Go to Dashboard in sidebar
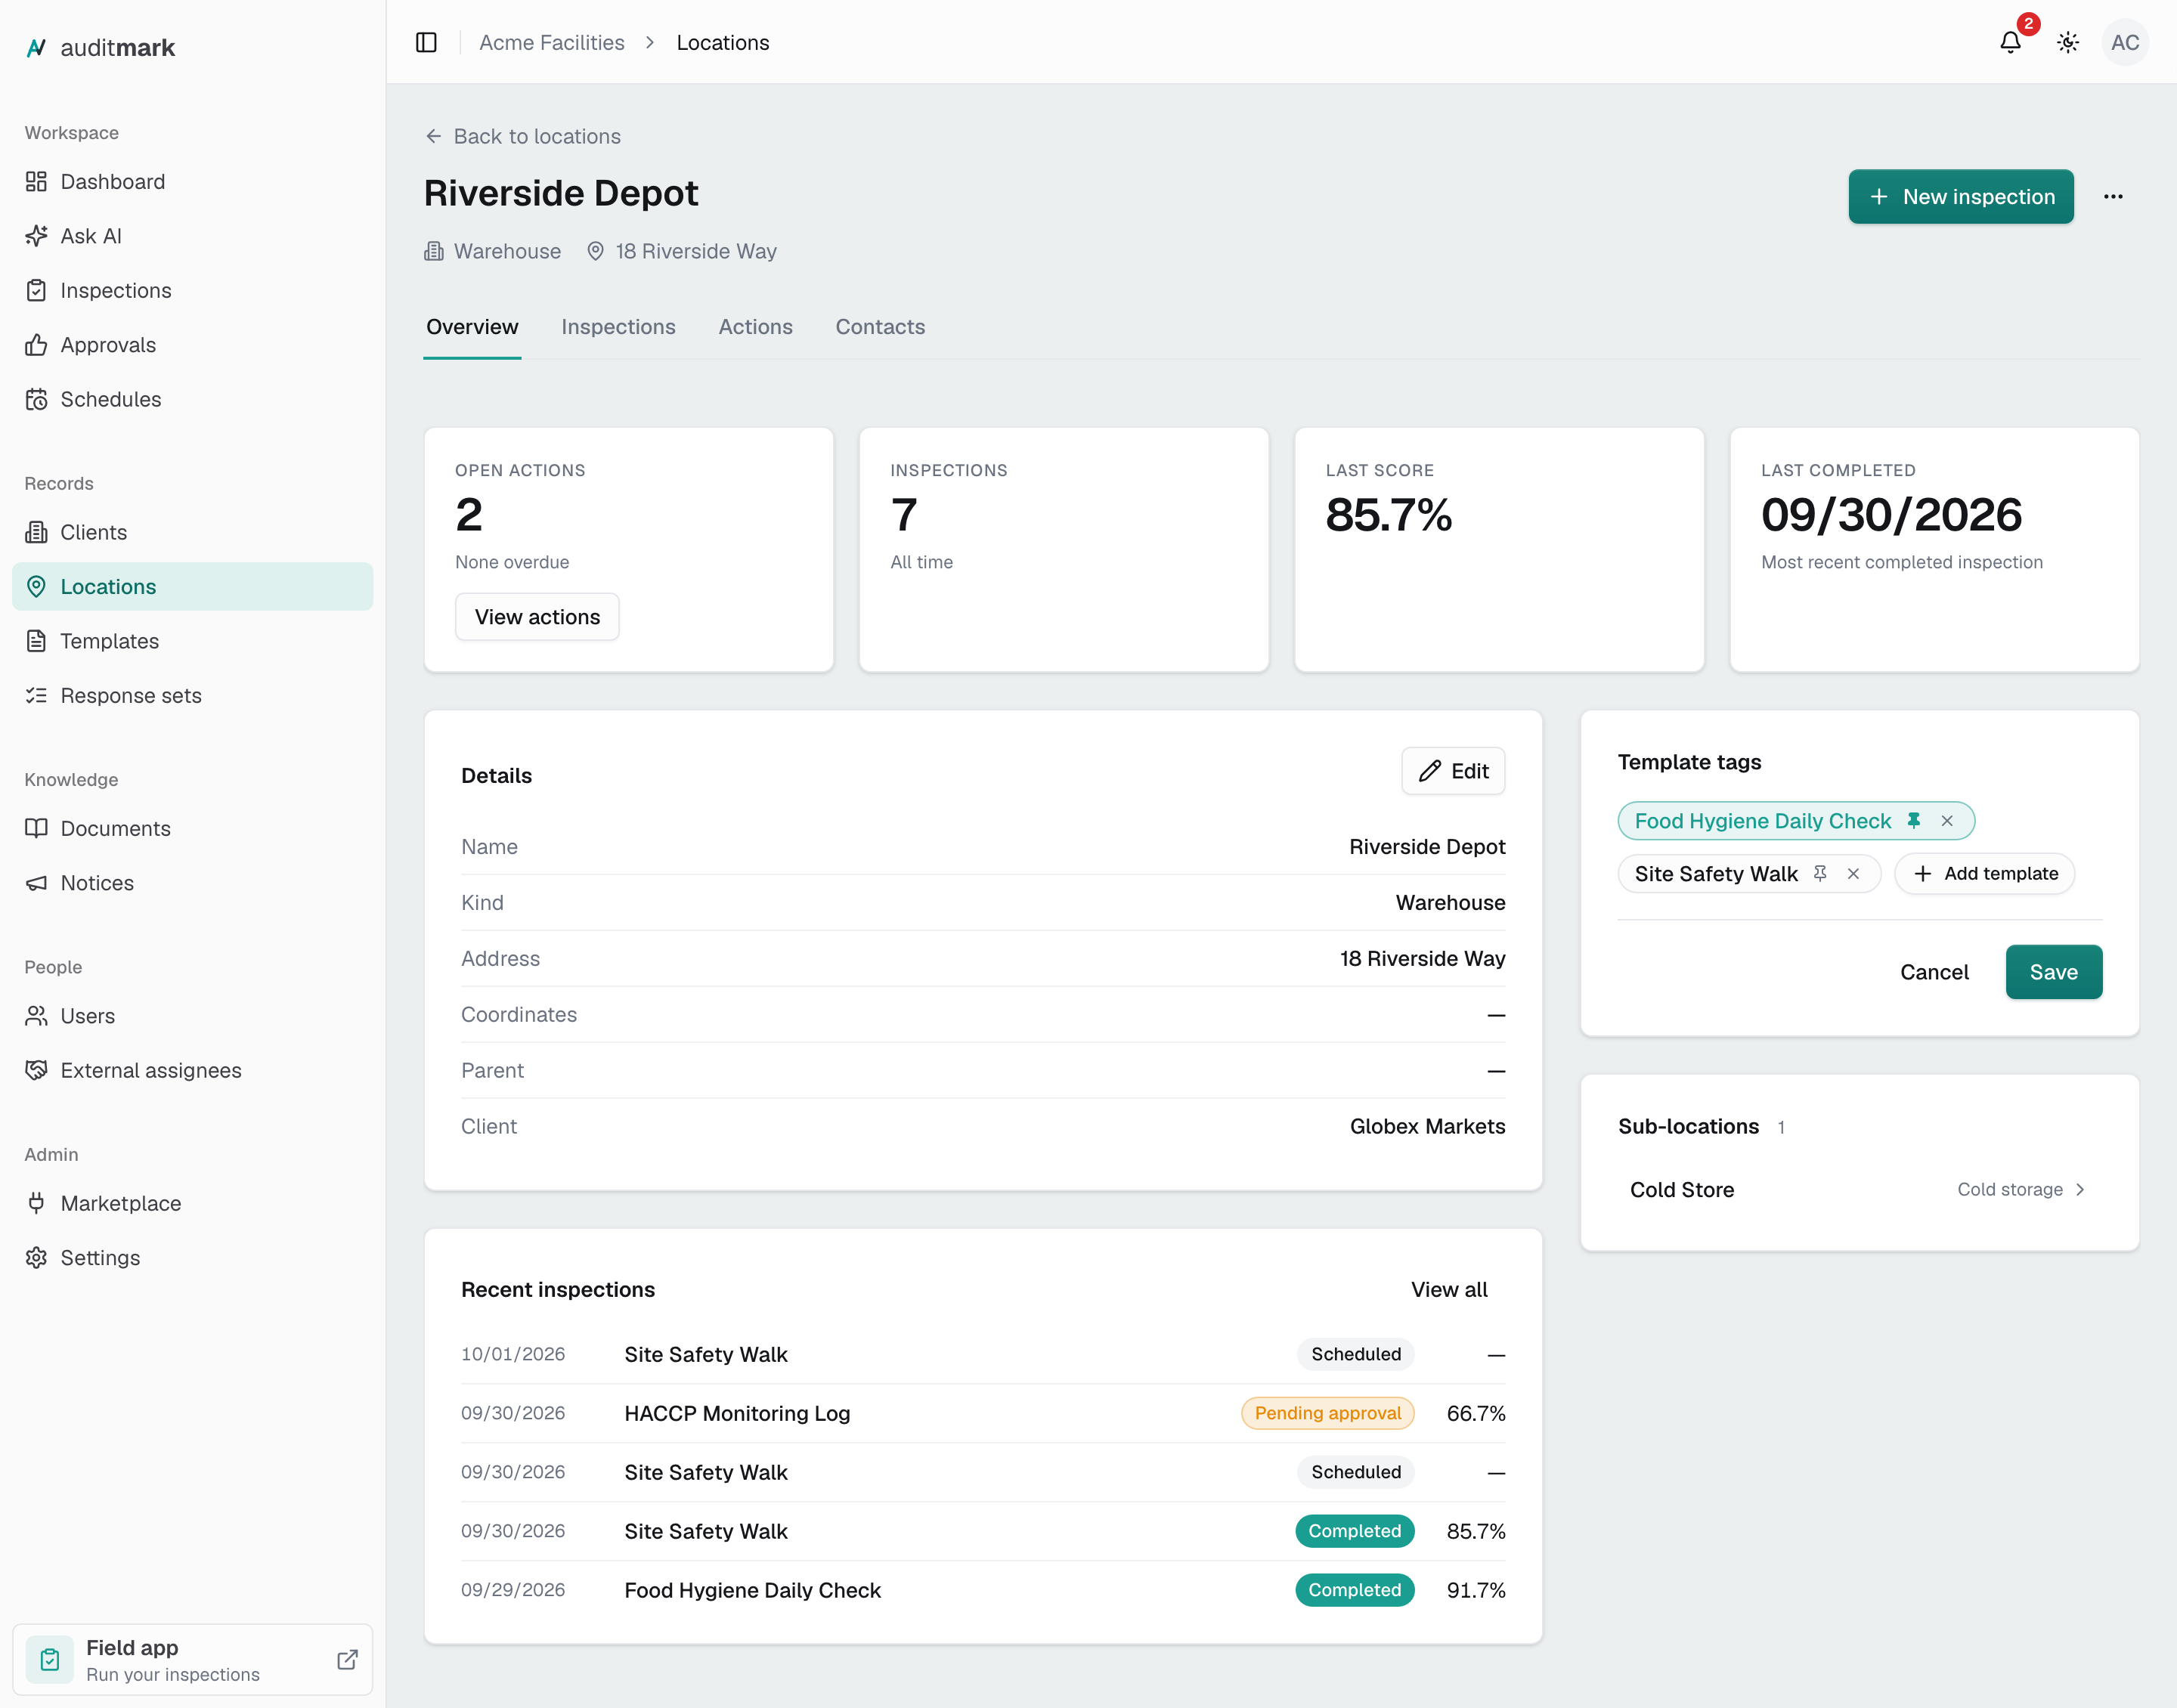This screenshot has height=1708, width=2177. (x=192, y=181)
